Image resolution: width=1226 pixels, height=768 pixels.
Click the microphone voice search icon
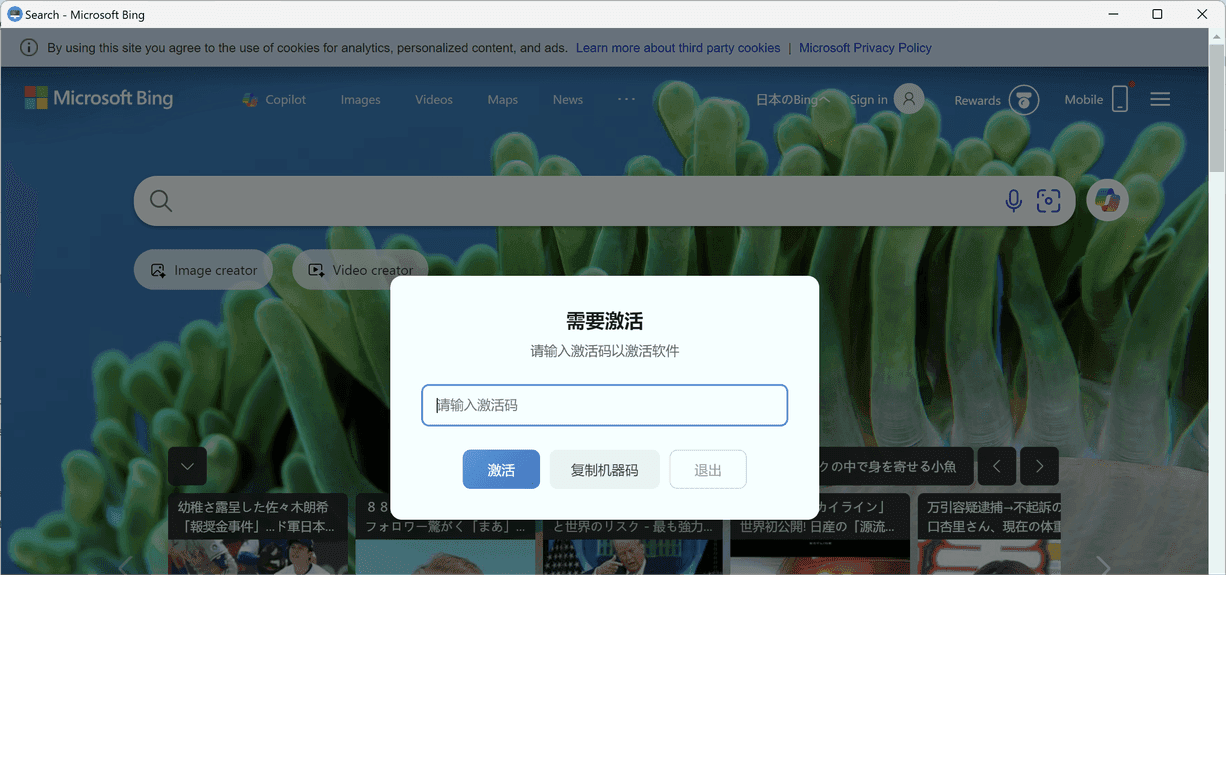(x=1013, y=201)
